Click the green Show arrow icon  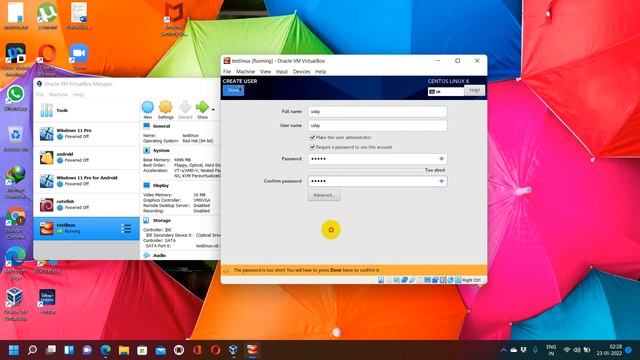click(202, 107)
